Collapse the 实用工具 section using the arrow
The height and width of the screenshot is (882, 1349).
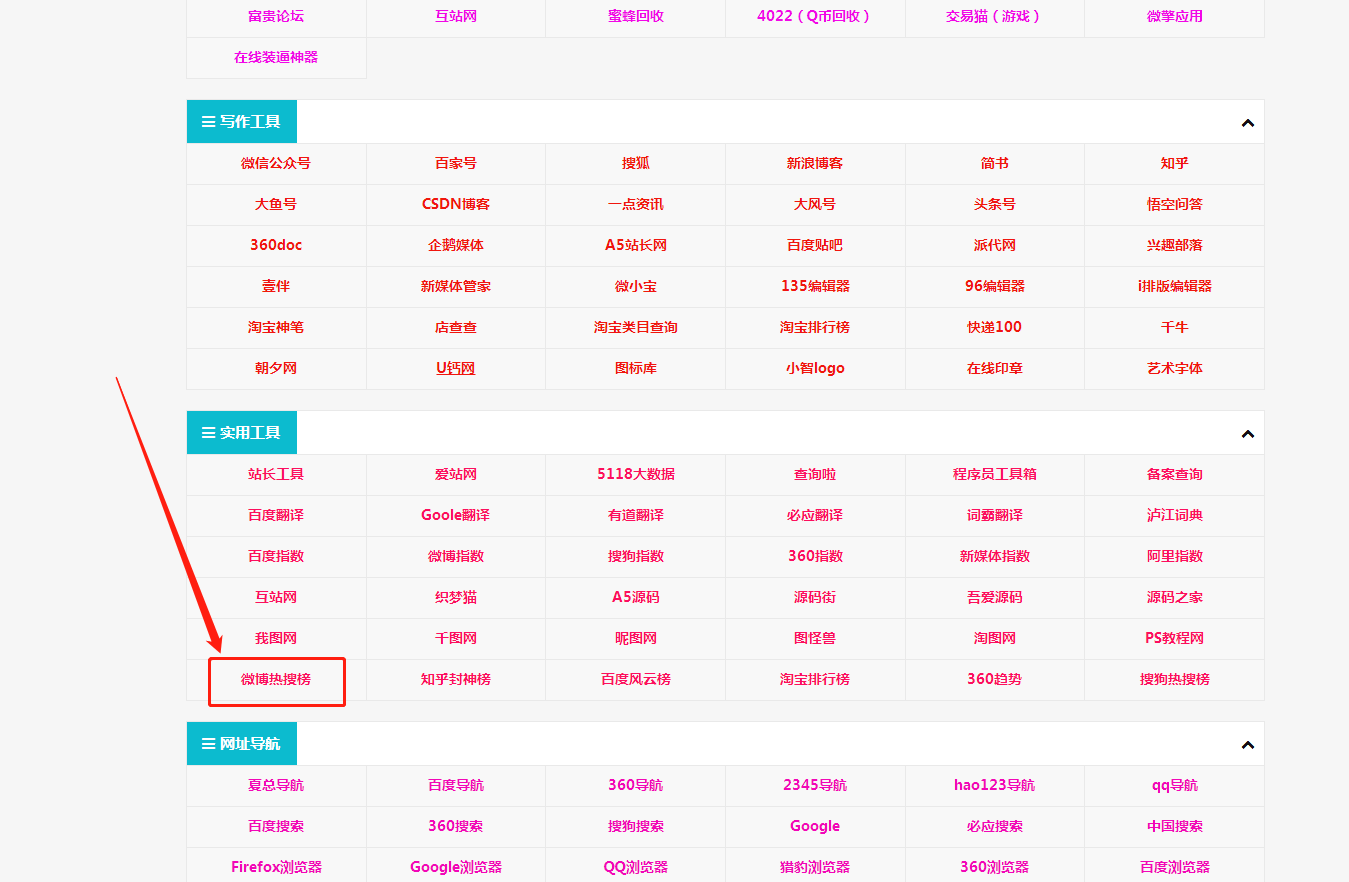coord(1247,434)
